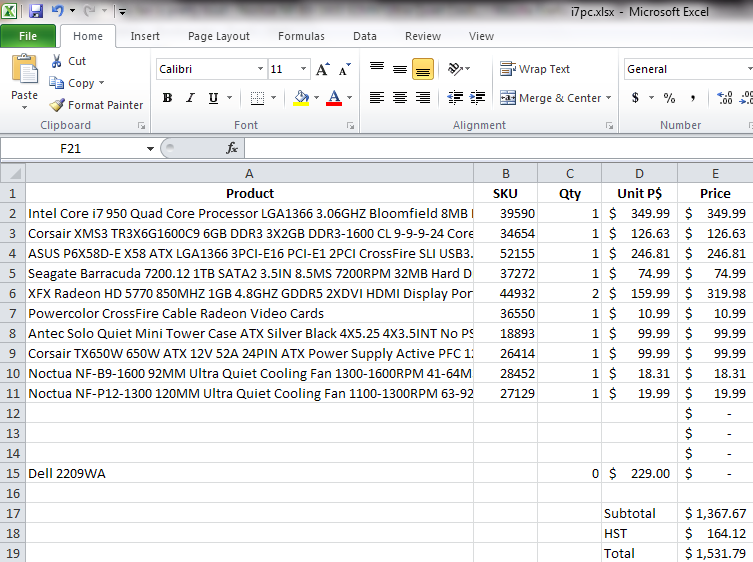The width and height of the screenshot is (753, 562).
Task: Set Middle Align vertical alignment
Action: click(x=400, y=69)
